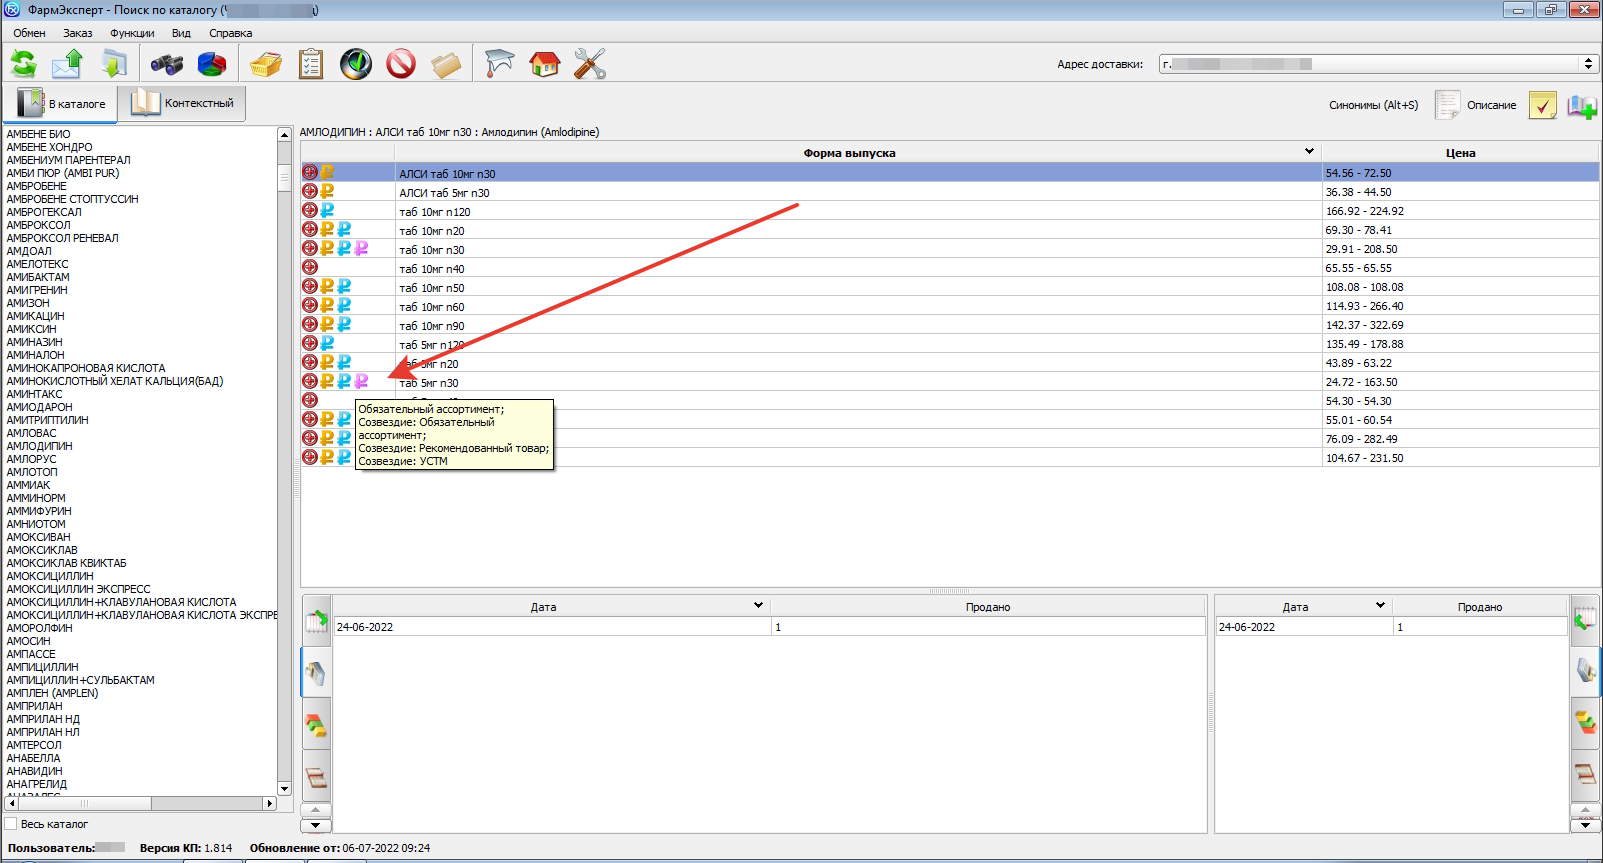The width and height of the screenshot is (1603, 863).
Task: Open the shopping basket icon
Action: (x=266, y=64)
